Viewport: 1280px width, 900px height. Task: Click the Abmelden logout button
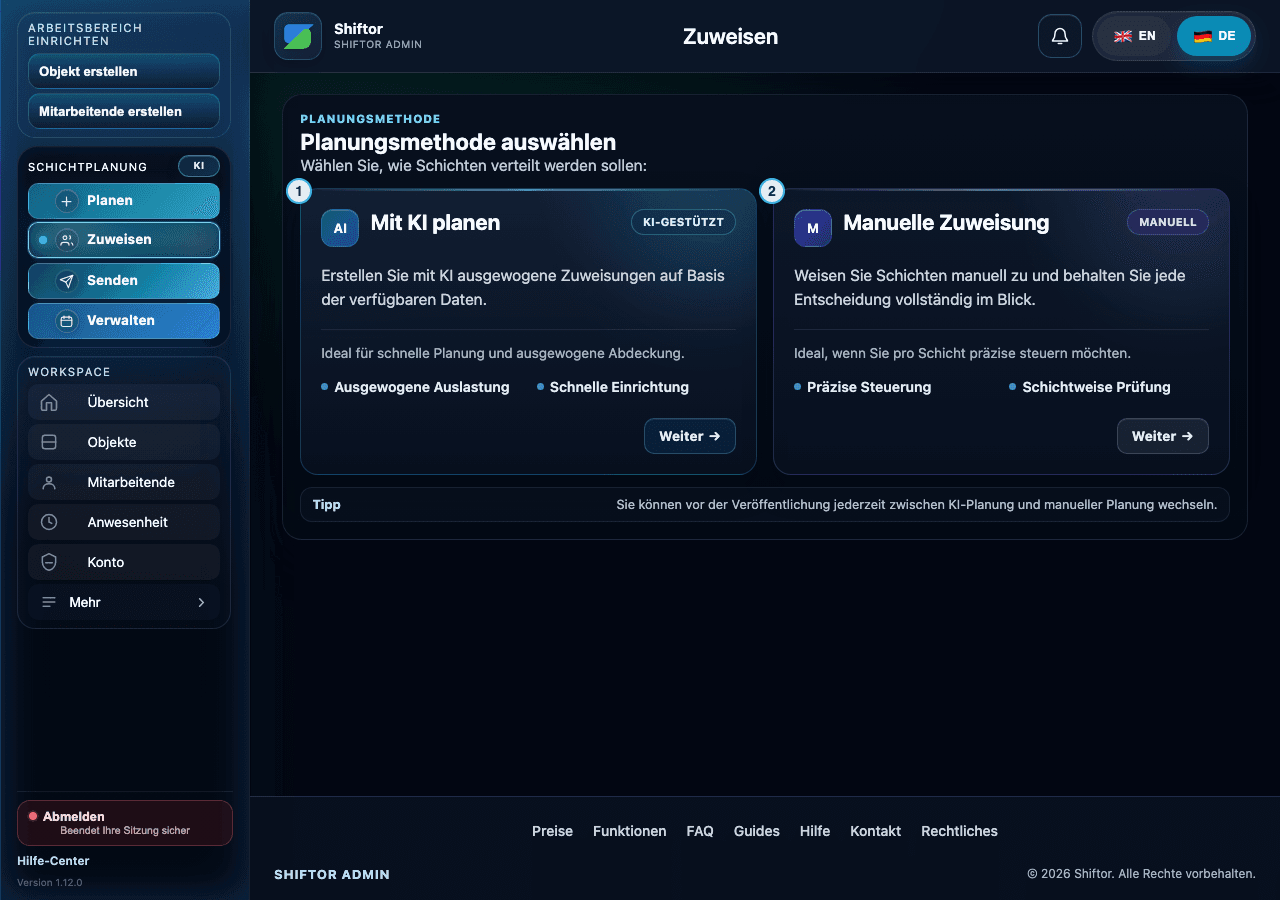(125, 823)
